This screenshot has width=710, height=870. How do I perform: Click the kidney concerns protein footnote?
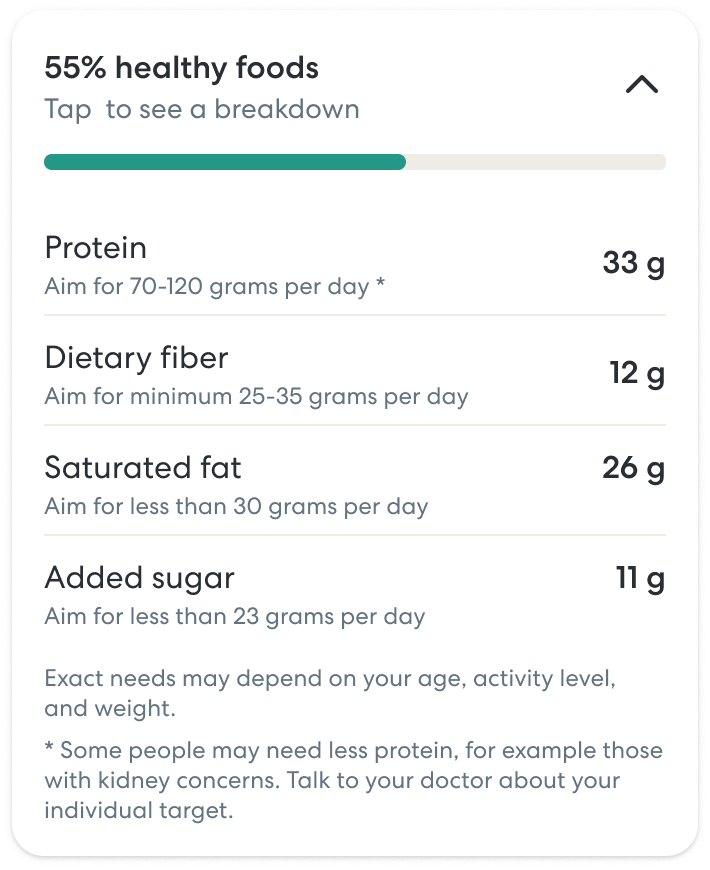click(352, 780)
